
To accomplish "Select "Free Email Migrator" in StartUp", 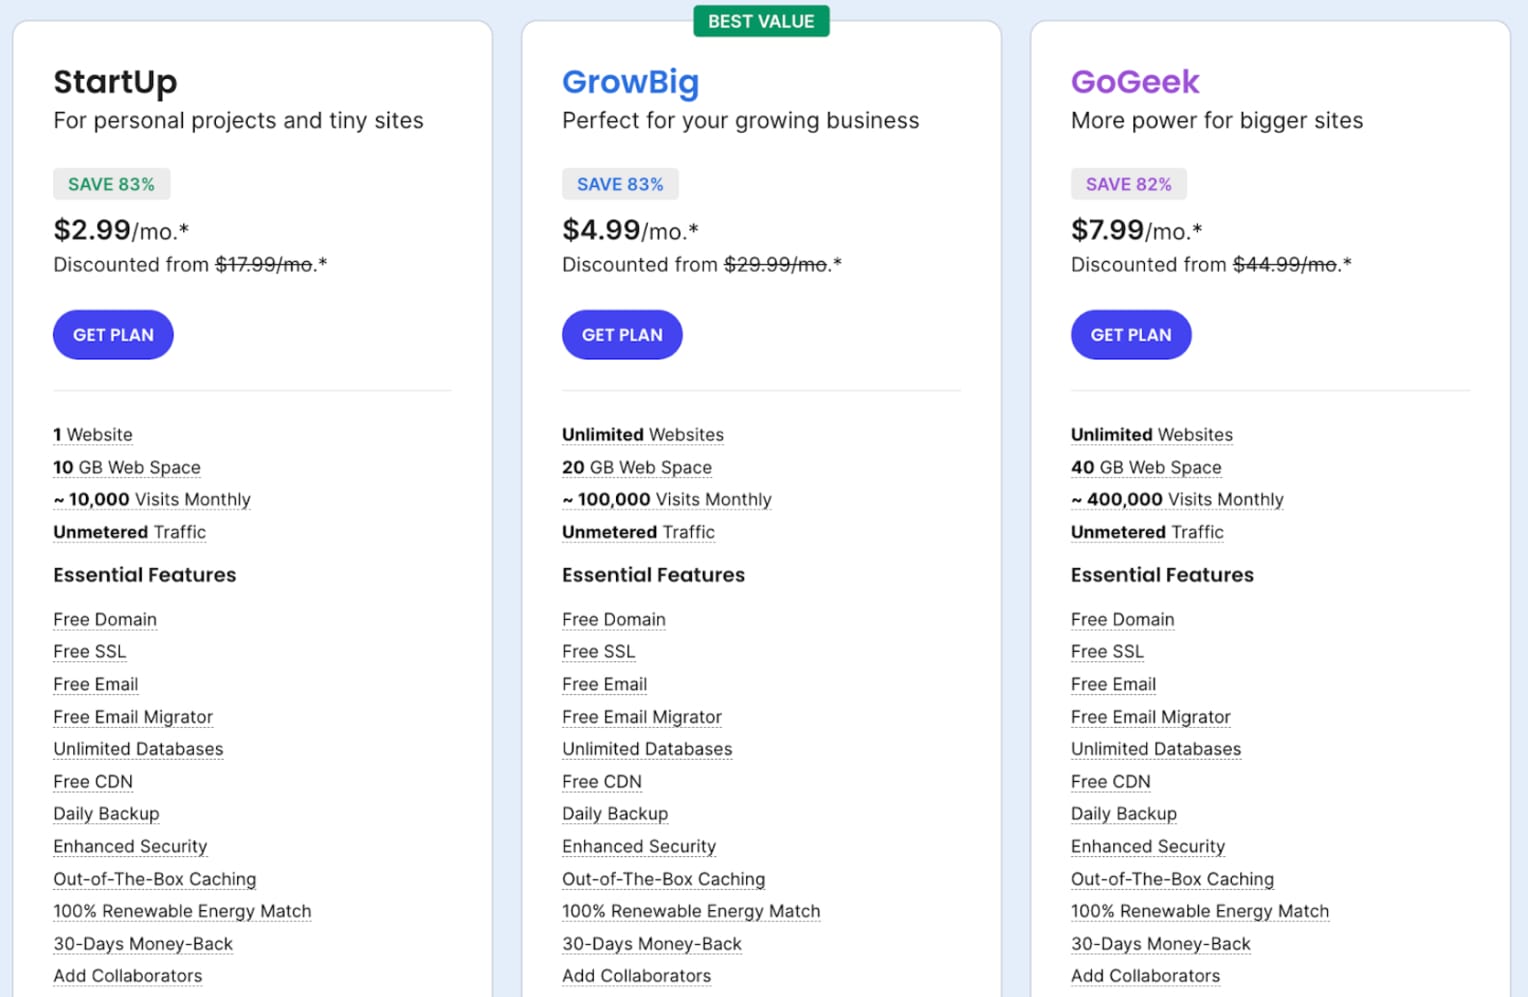I will click(x=133, y=717).
